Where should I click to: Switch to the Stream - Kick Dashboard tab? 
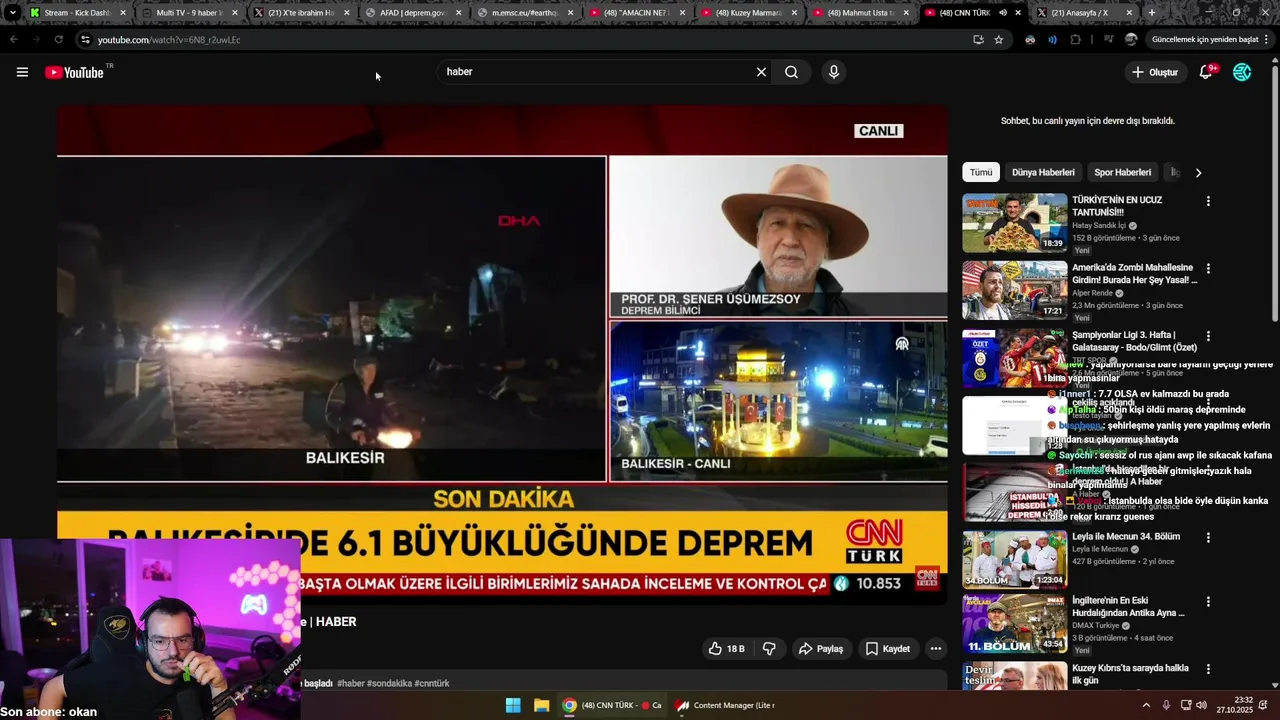77,12
